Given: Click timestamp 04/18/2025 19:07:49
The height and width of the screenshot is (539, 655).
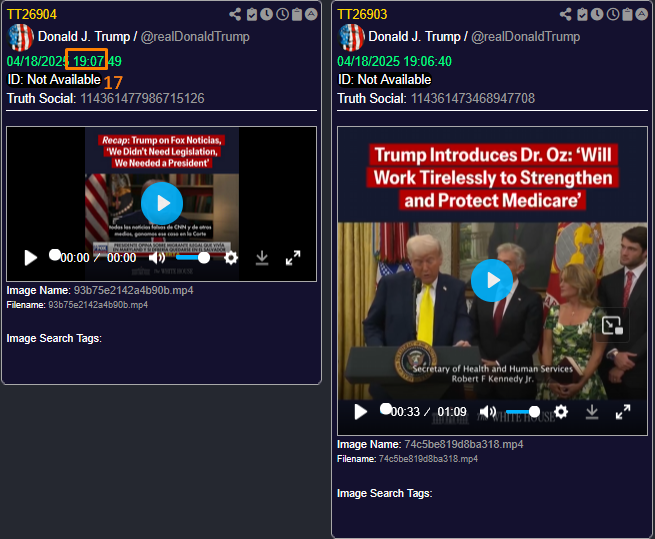Looking at the screenshot, I should (64, 61).
